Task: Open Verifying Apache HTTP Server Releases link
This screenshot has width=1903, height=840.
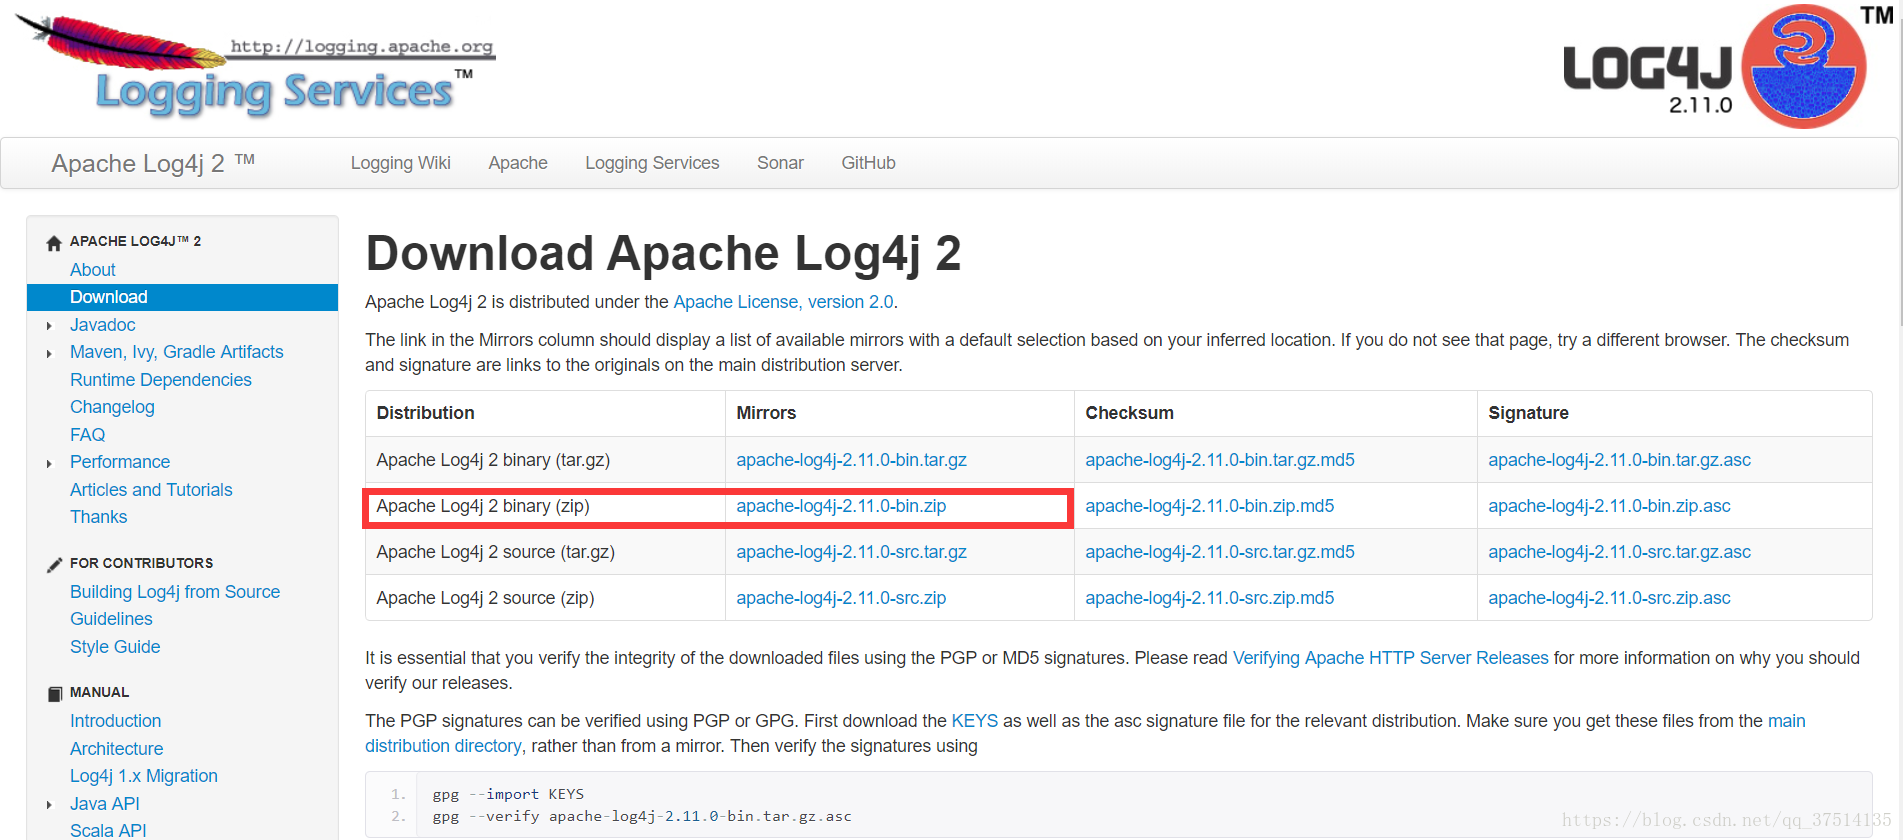Action: [x=1390, y=658]
